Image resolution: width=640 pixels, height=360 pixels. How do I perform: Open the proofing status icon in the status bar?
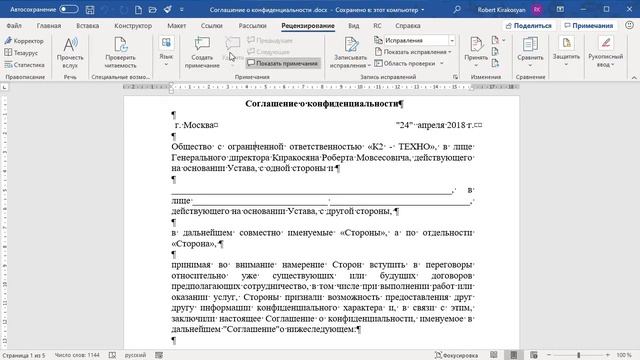pos(112,355)
